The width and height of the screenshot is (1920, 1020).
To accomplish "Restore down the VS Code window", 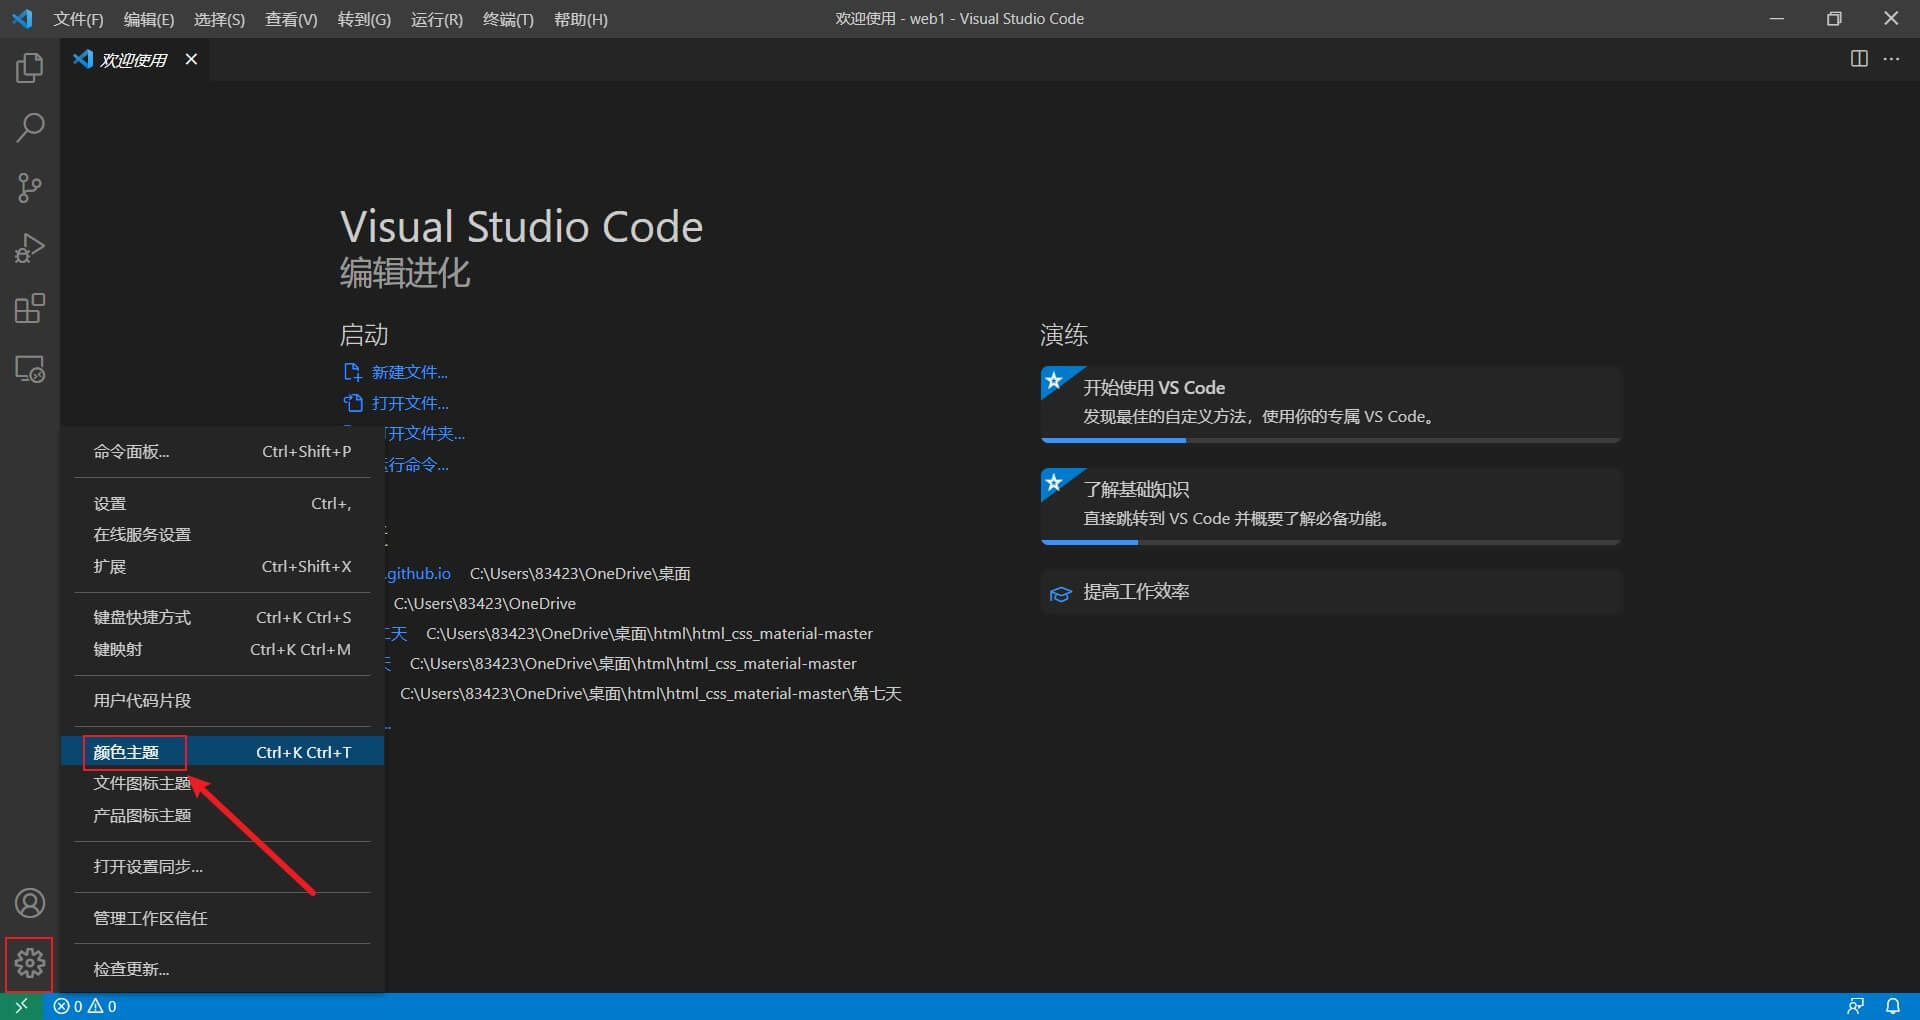I will [1834, 19].
